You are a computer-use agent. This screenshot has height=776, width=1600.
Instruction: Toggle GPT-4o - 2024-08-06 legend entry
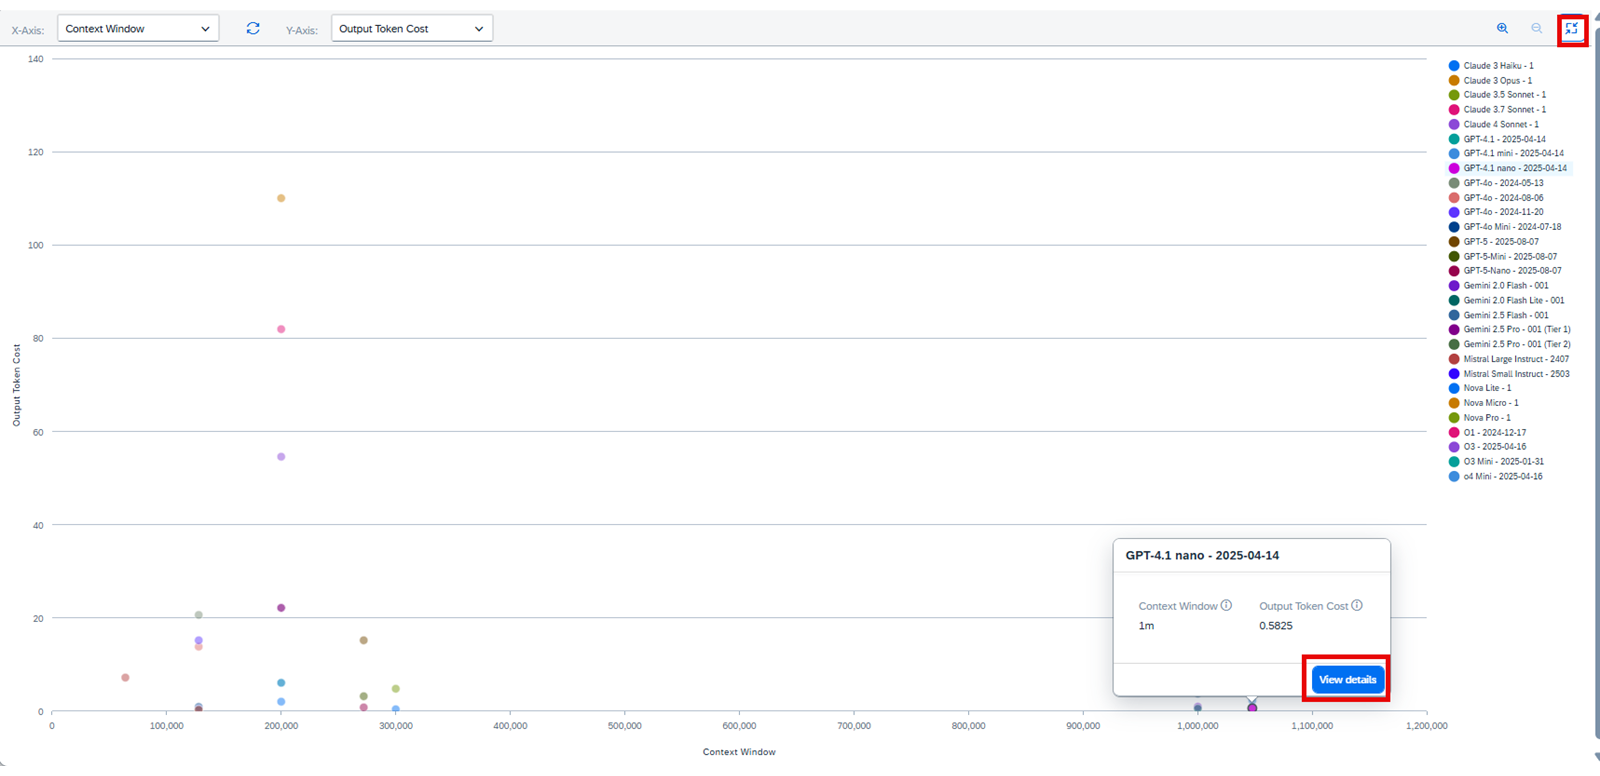point(1496,198)
